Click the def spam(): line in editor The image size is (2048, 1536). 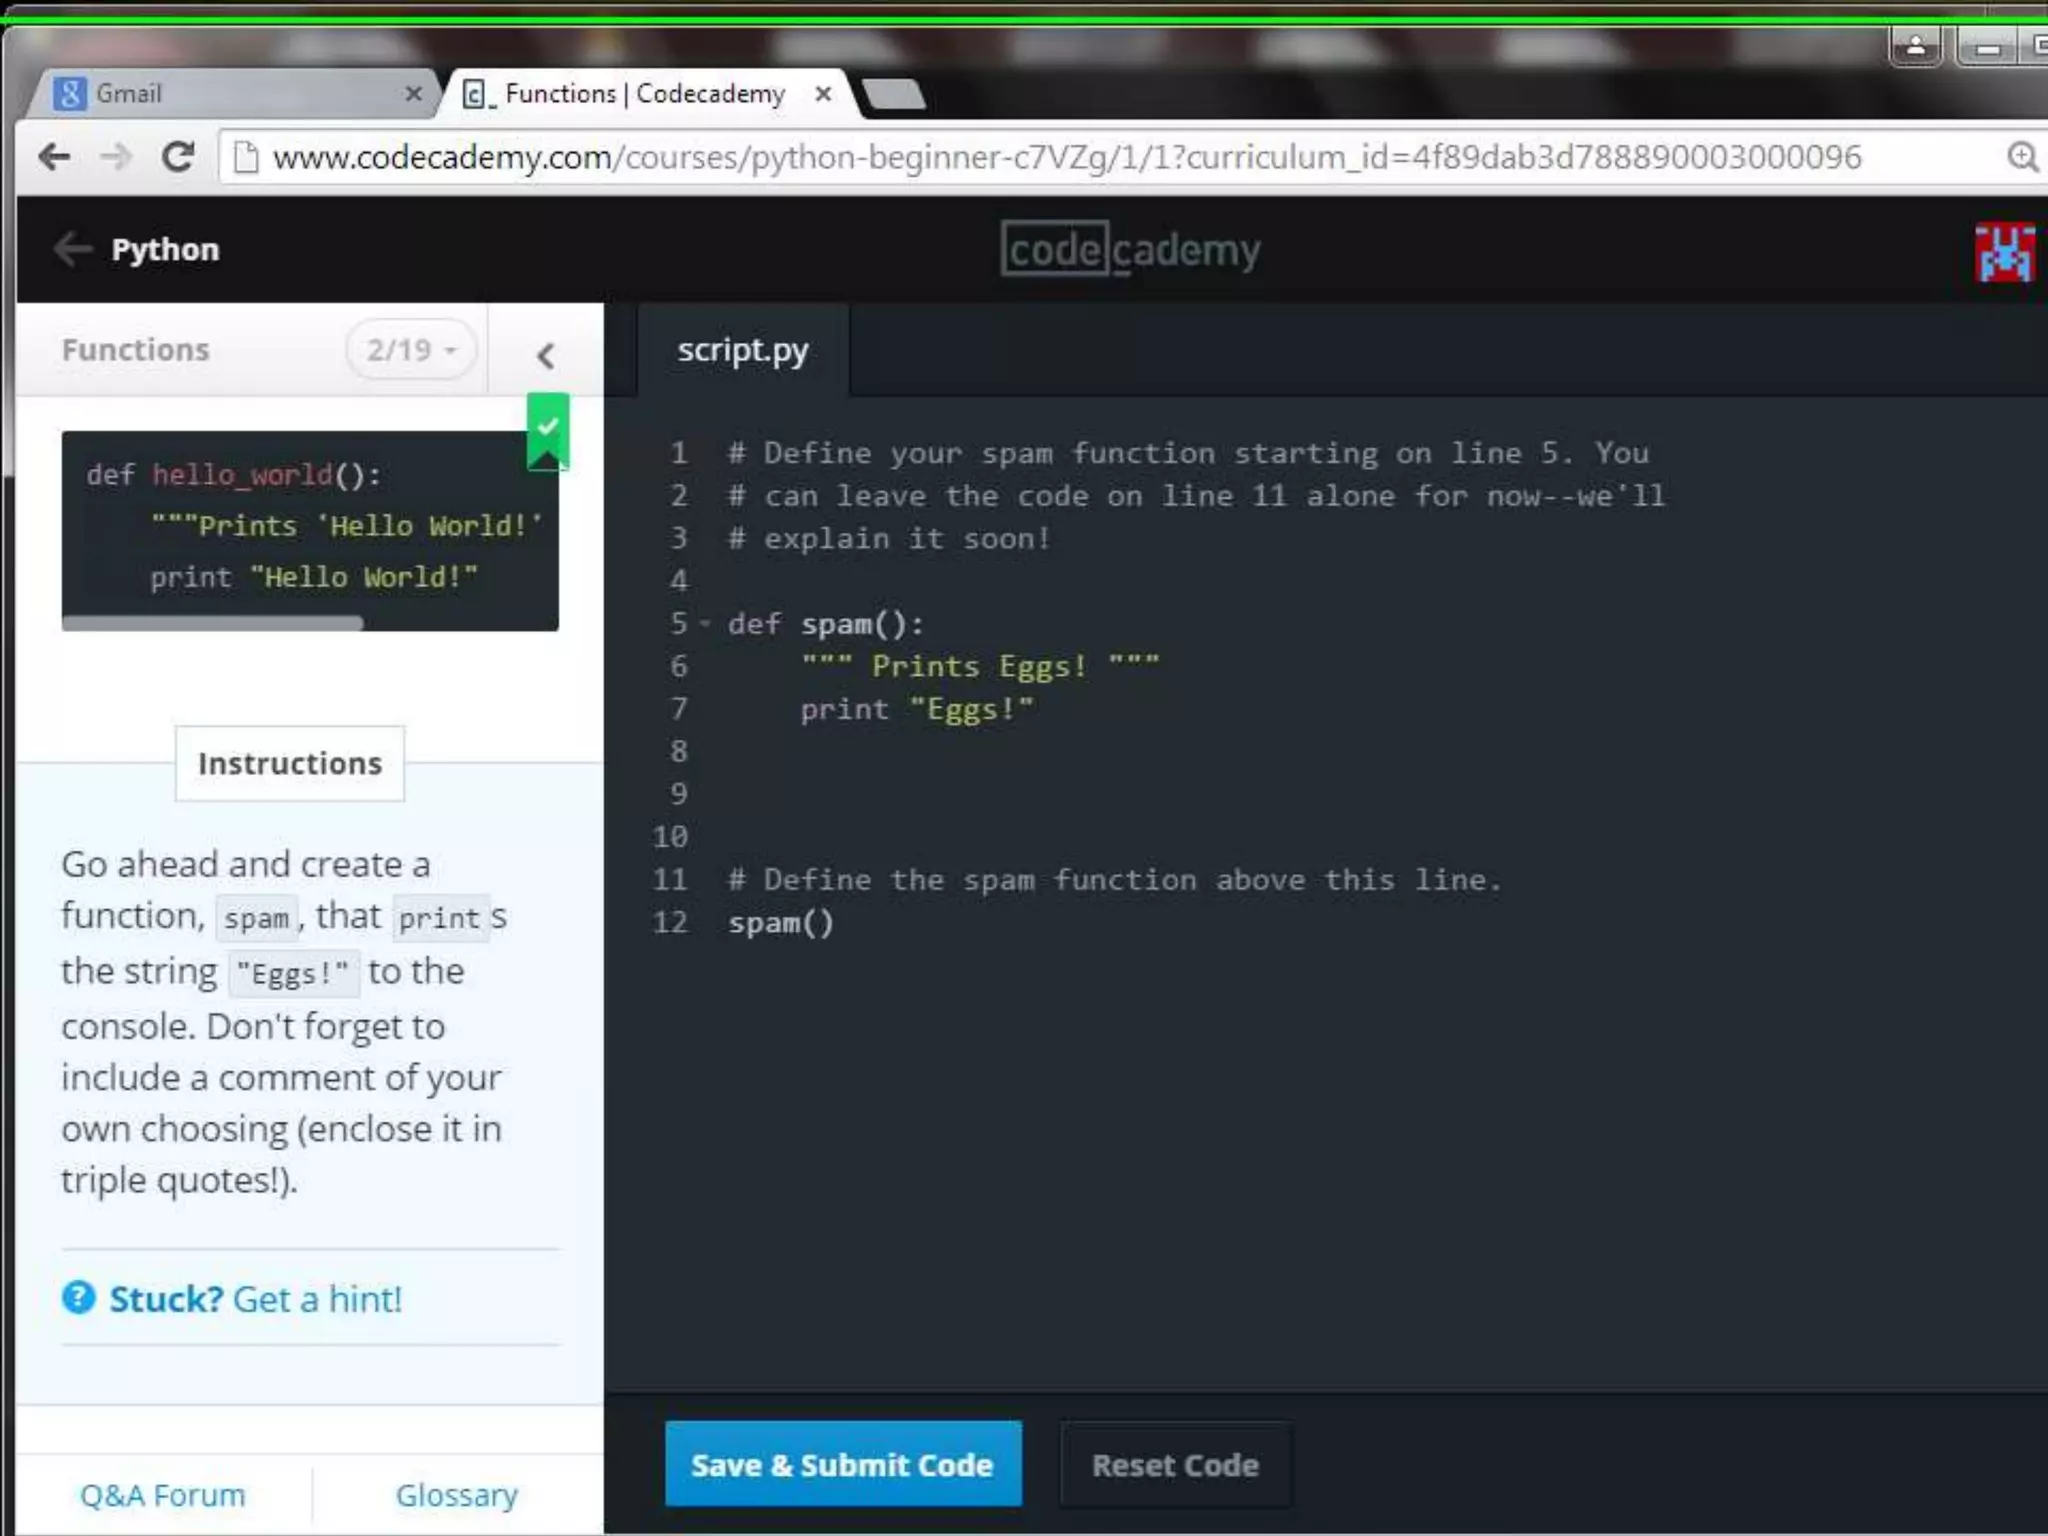pyautogui.click(x=826, y=624)
